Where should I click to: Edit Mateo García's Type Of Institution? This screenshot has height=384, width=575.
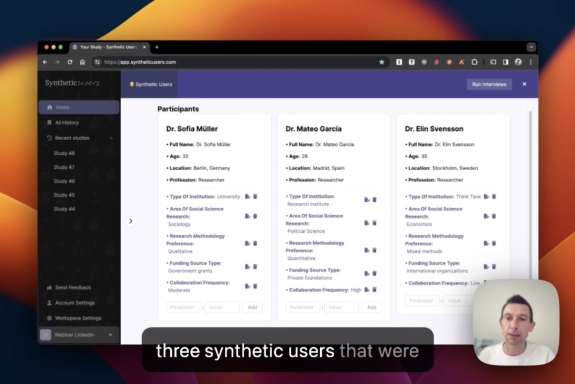(x=367, y=200)
